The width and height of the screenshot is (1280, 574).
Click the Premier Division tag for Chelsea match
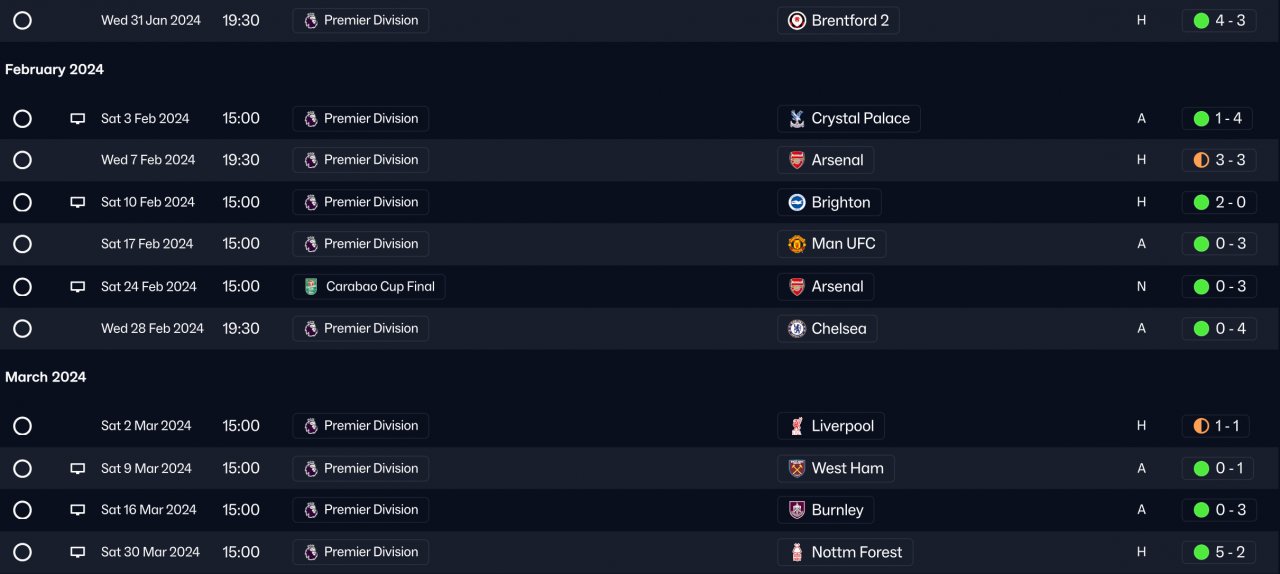(x=361, y=329)
